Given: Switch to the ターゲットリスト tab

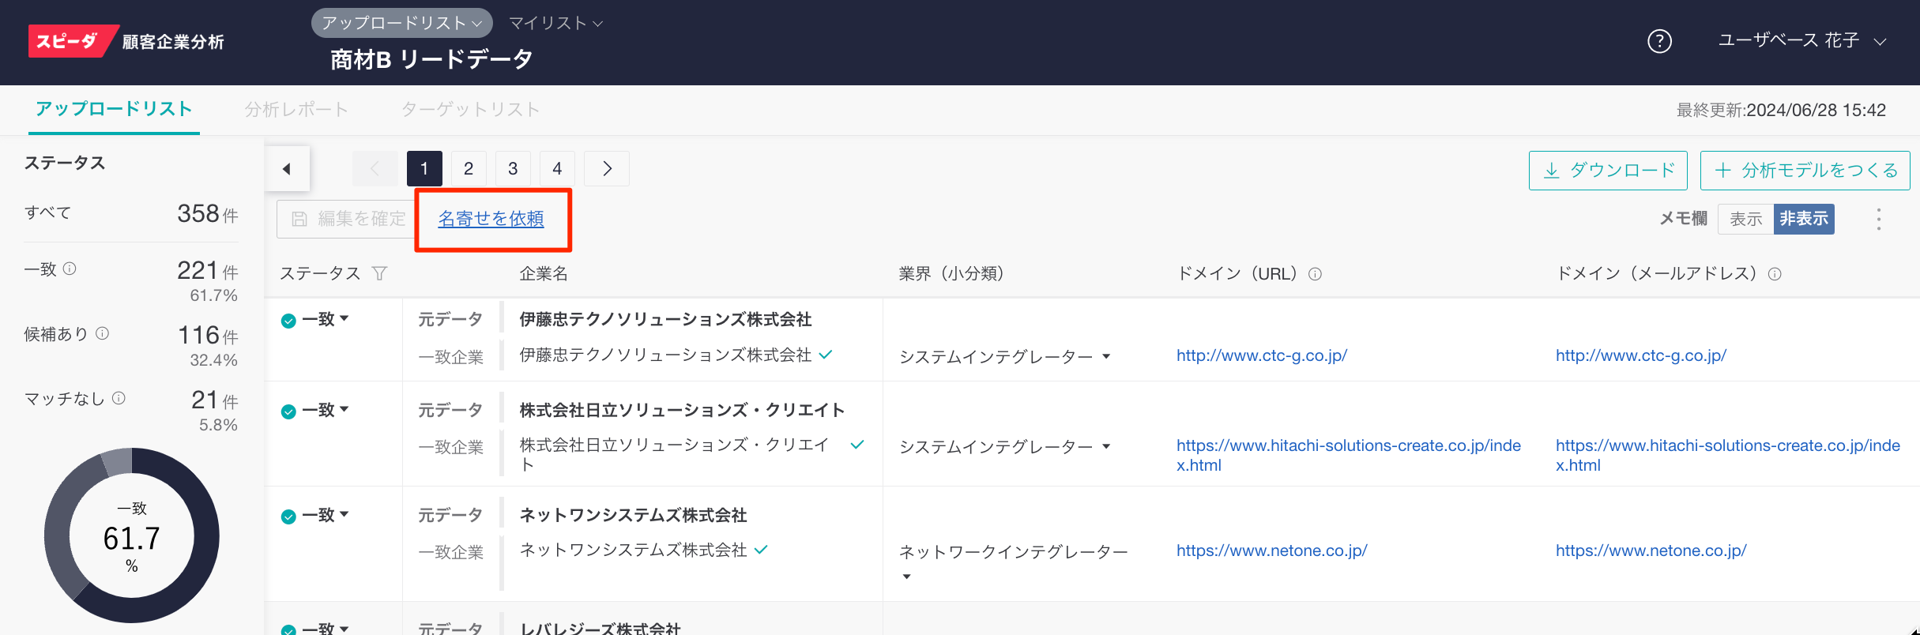Looking at the screenshot, I should [470, 110].
